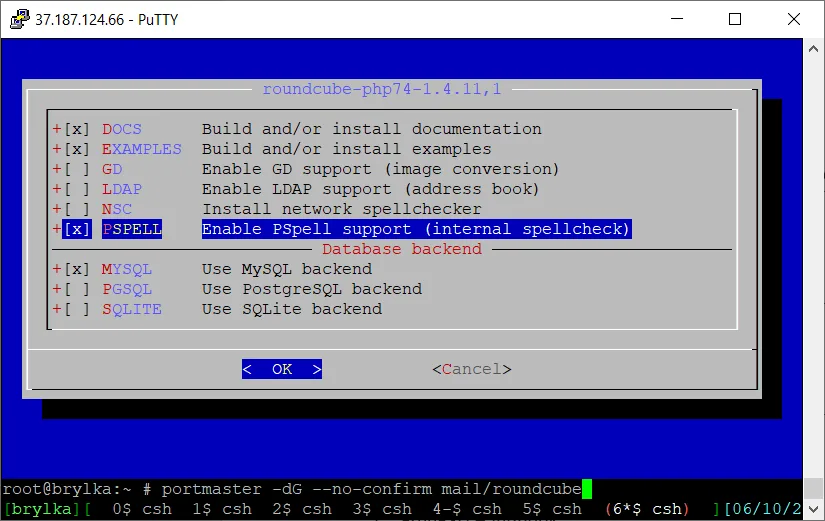Click 'Enable LDAP support (address book)' description
825x521 pixels.
click(x=370, y=189)
